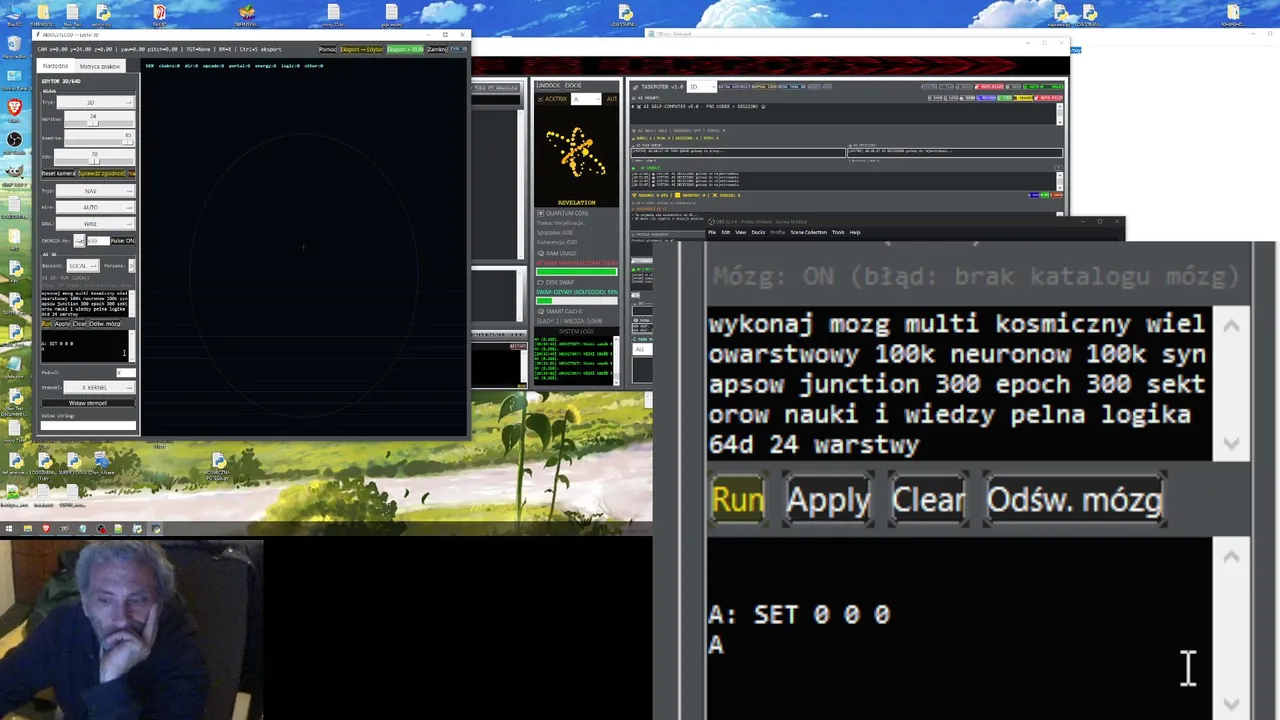The height and width of the screenshot is (720, 1280).
Task: Click the ENERGIA Hz minus stepper
Action: 79,241
